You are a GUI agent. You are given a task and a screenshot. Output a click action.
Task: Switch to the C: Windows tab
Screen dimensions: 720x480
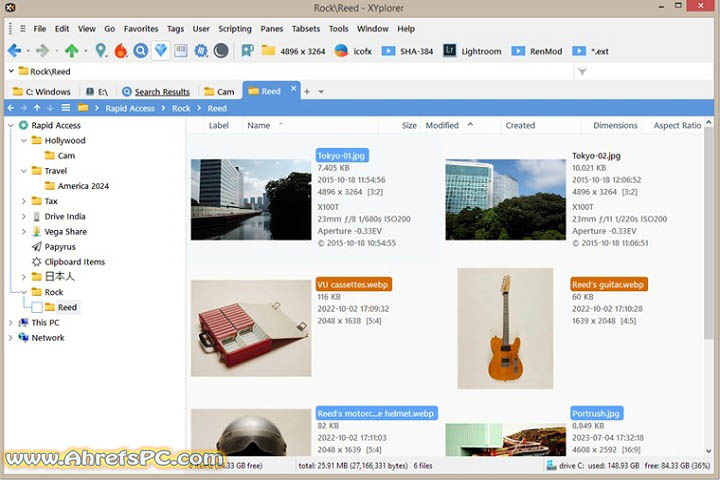coord(42,91)
